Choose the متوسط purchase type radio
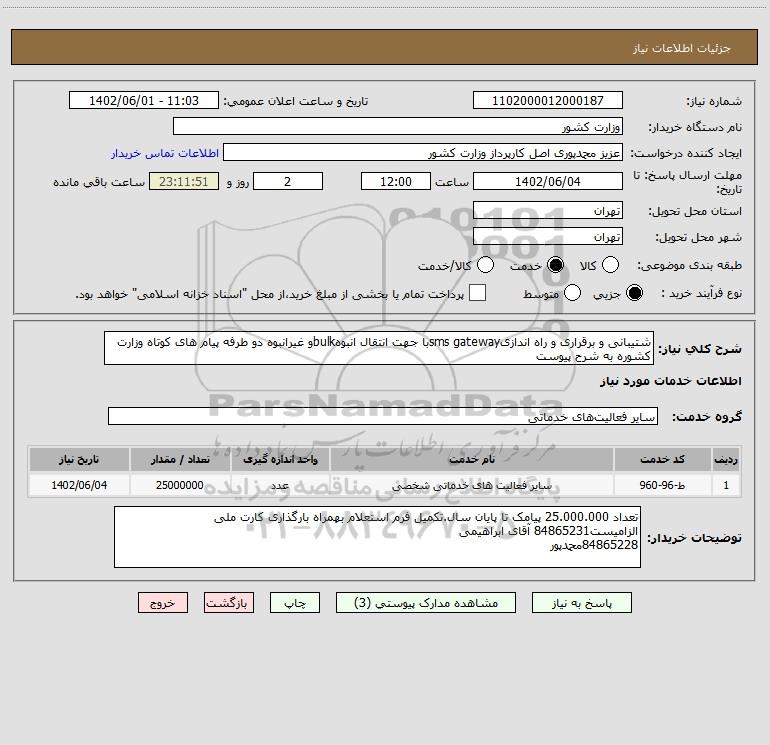The width and height of the screenshot is (770, 745). coord(573,293)
